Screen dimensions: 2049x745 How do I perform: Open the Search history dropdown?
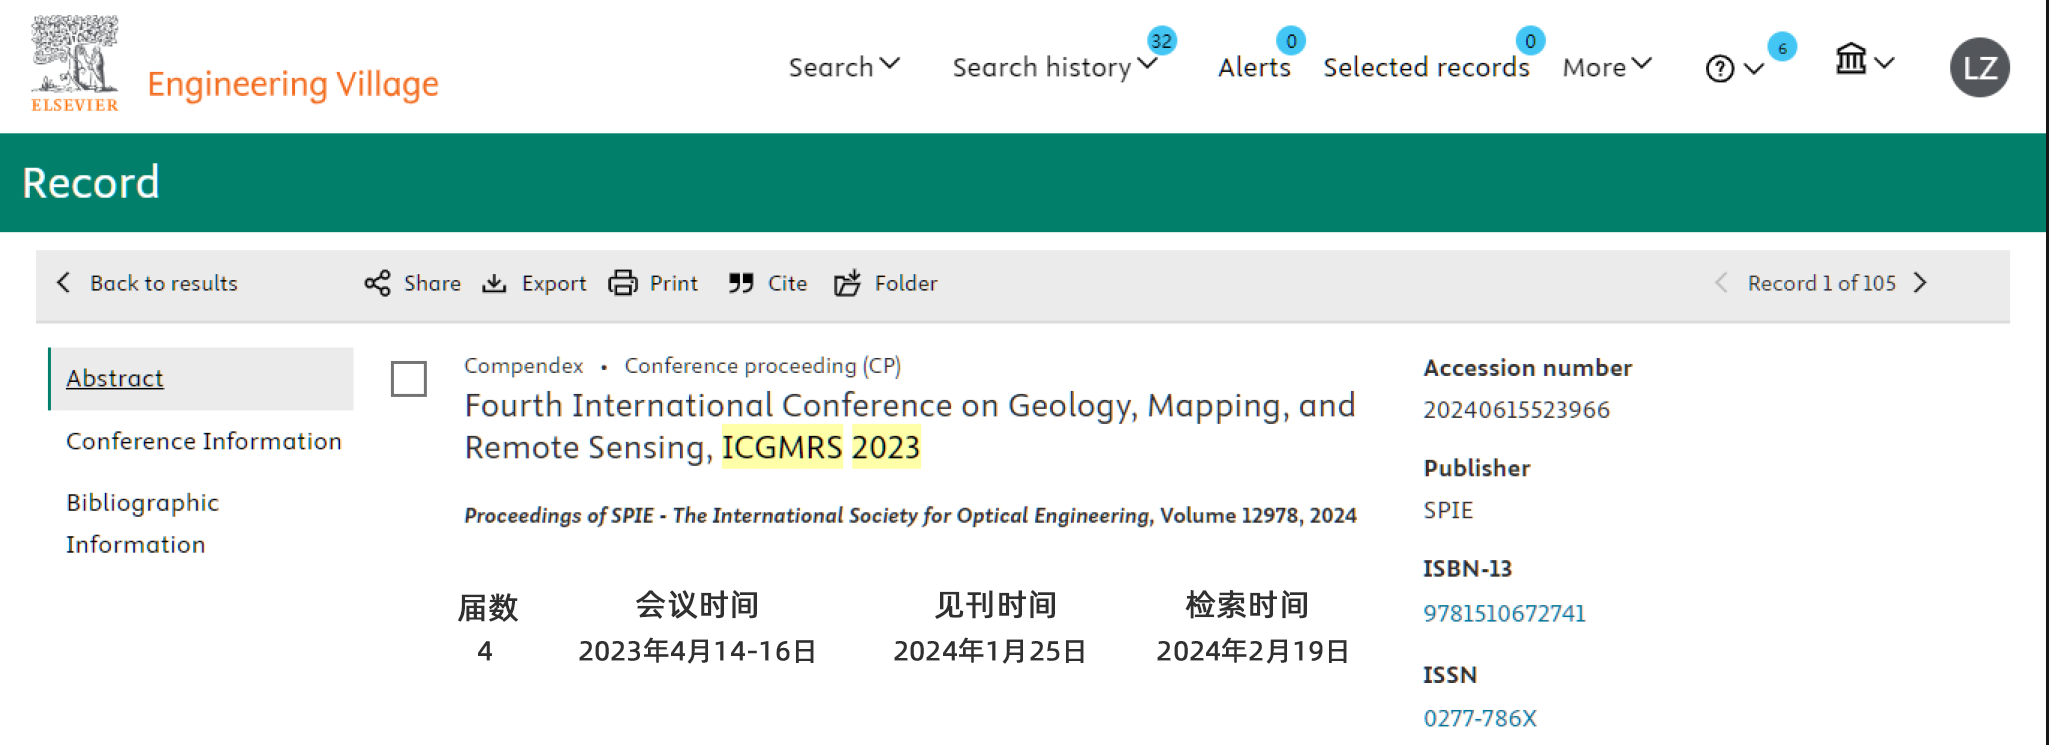1054,67
